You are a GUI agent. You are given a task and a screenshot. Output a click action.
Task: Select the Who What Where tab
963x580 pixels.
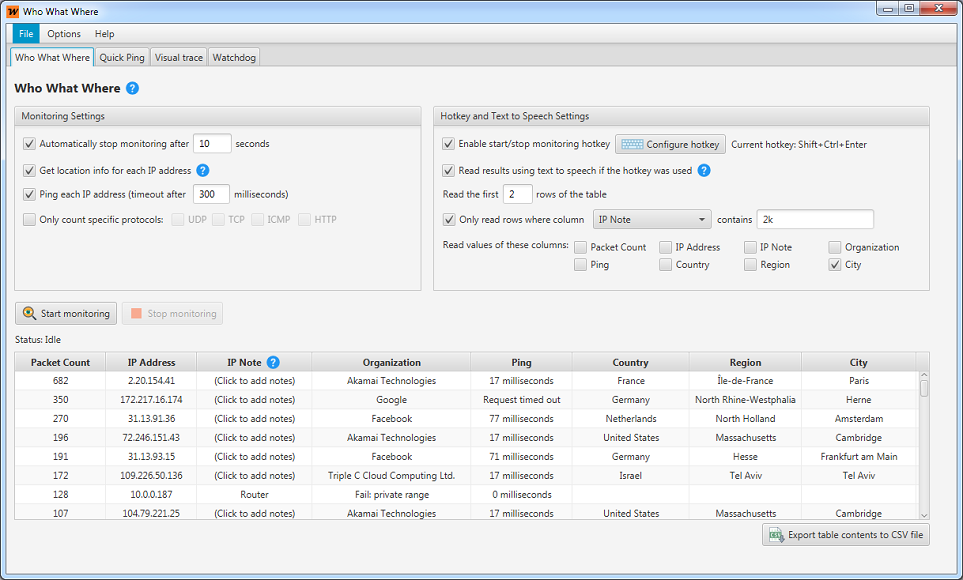(x=52, y=57)
